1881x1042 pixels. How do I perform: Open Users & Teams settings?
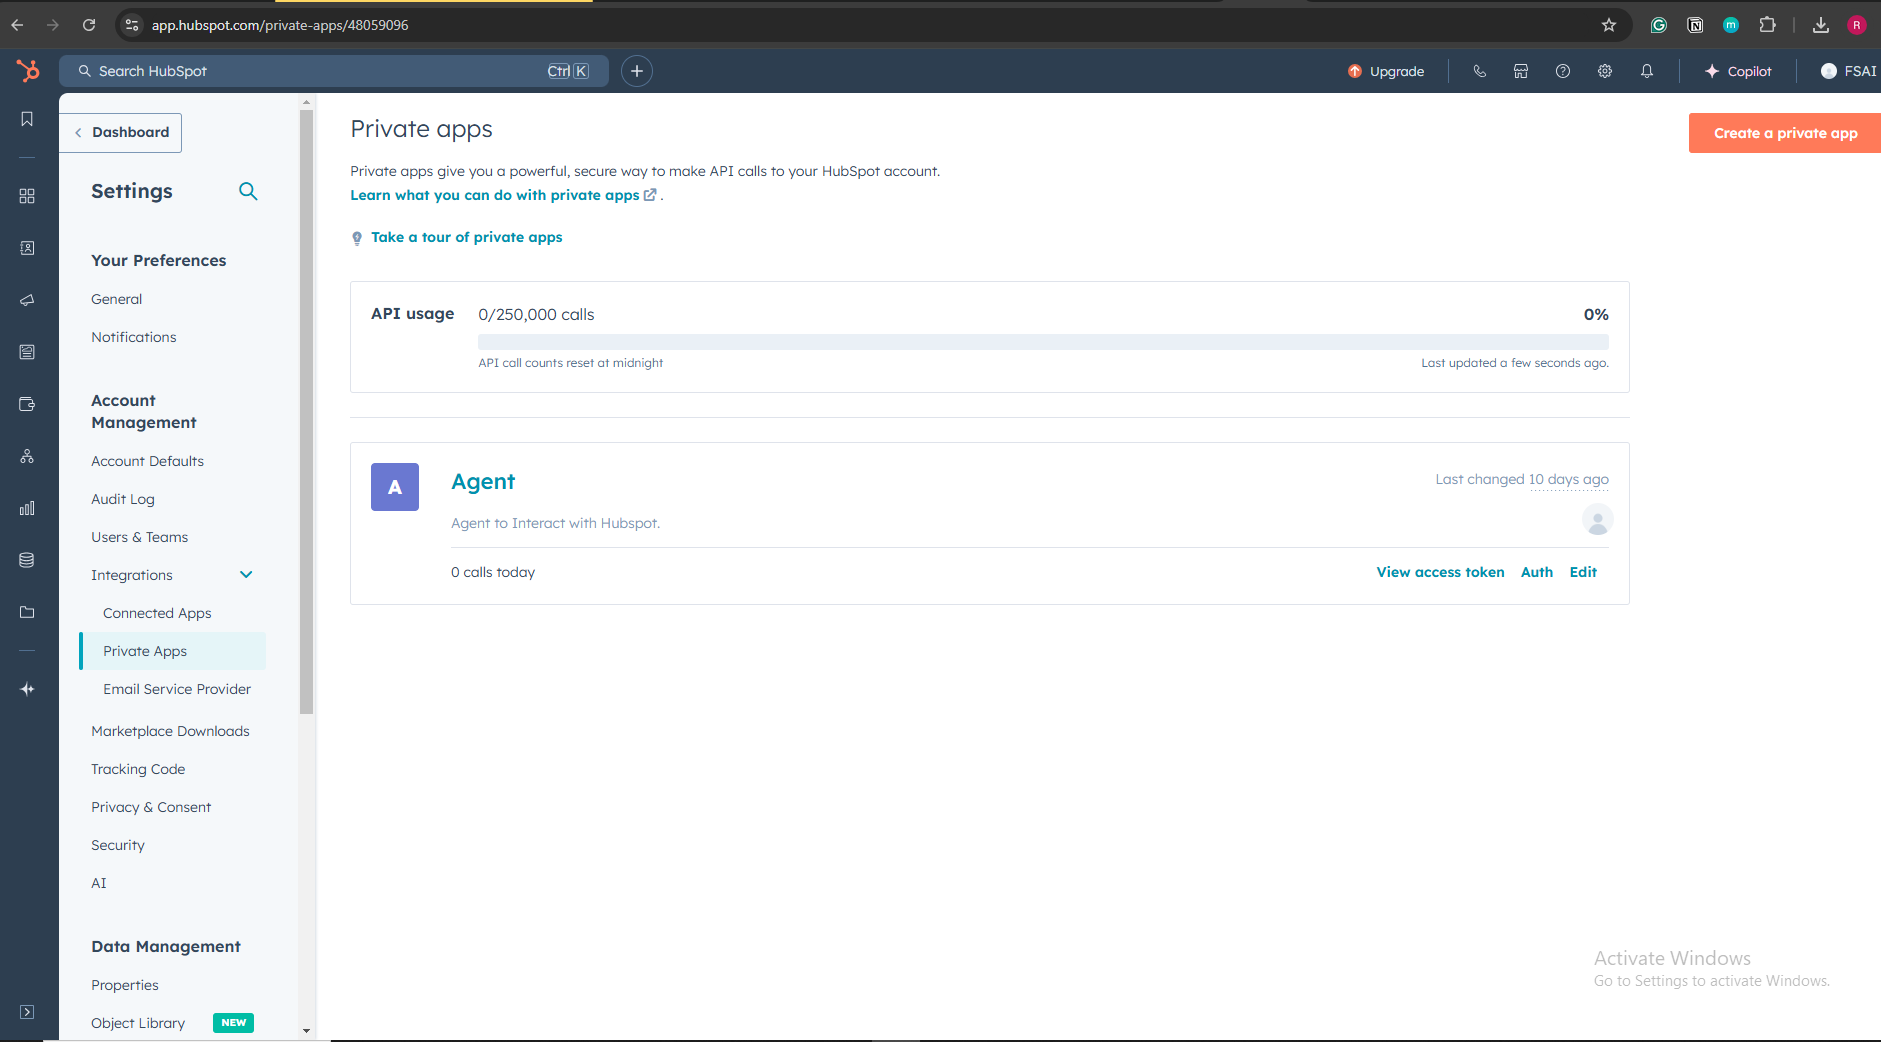[140, 537]
